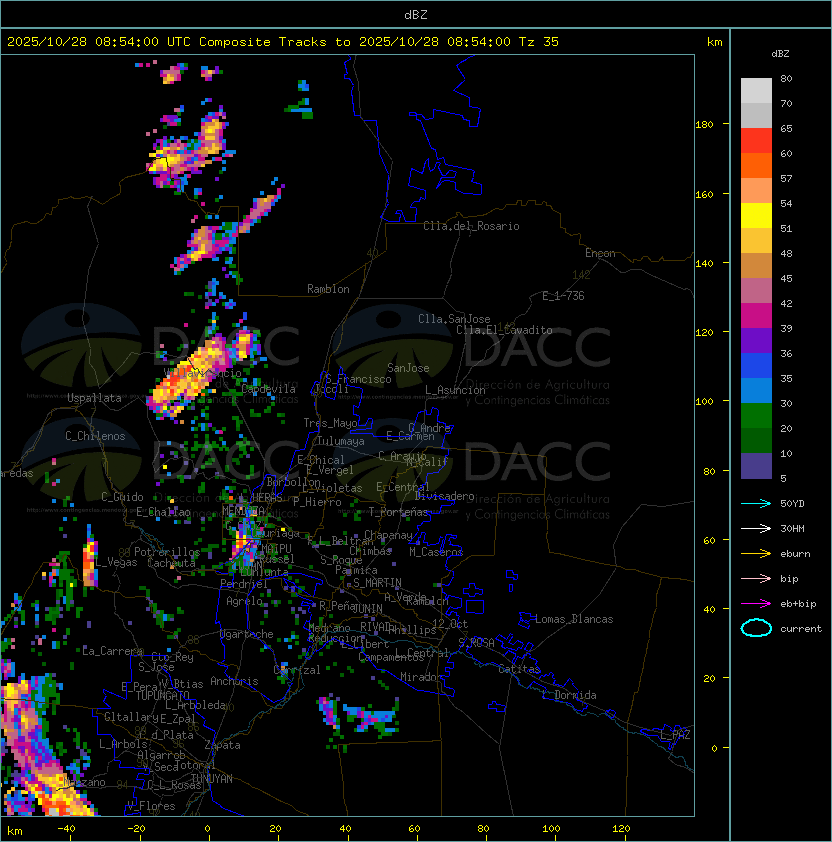Click the 'C_Chilenos' place label

95,436
